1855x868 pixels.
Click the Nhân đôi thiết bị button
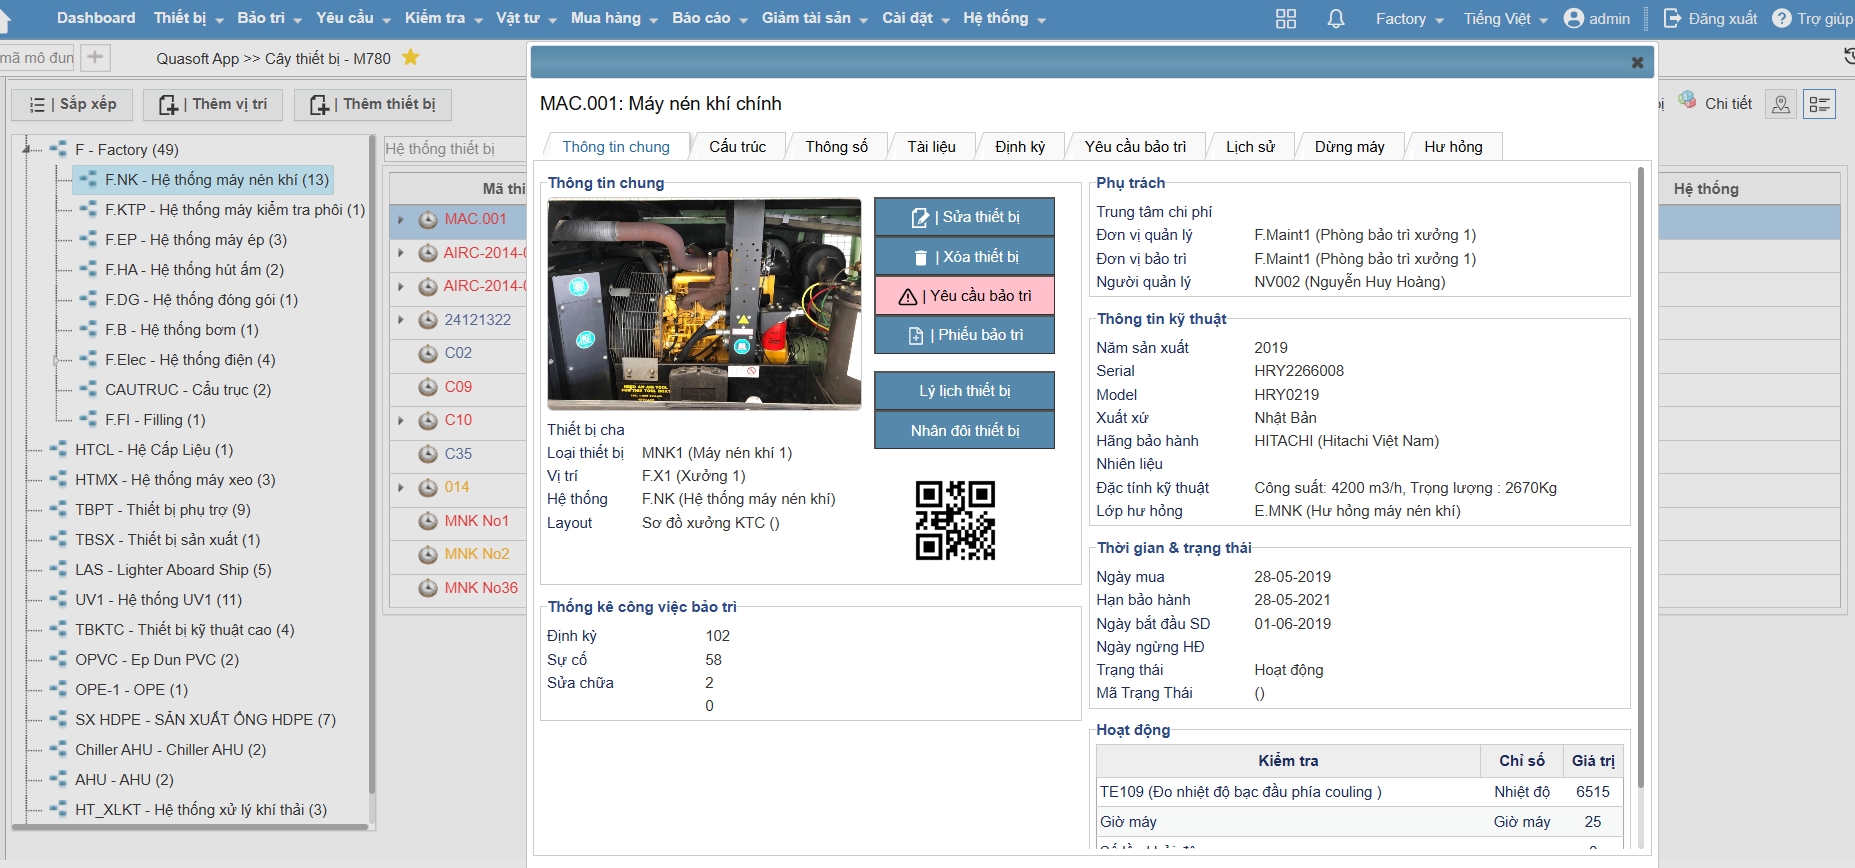point(964,431)
